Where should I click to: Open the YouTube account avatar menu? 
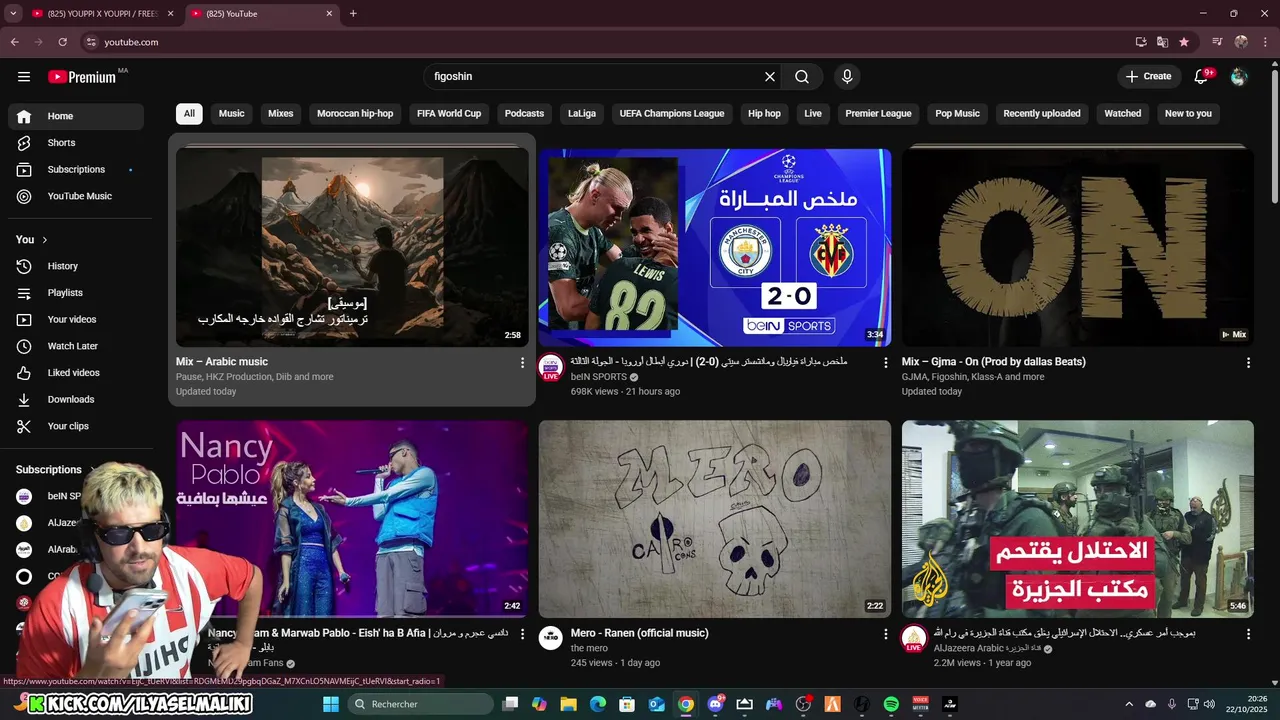coord(1239,77)
